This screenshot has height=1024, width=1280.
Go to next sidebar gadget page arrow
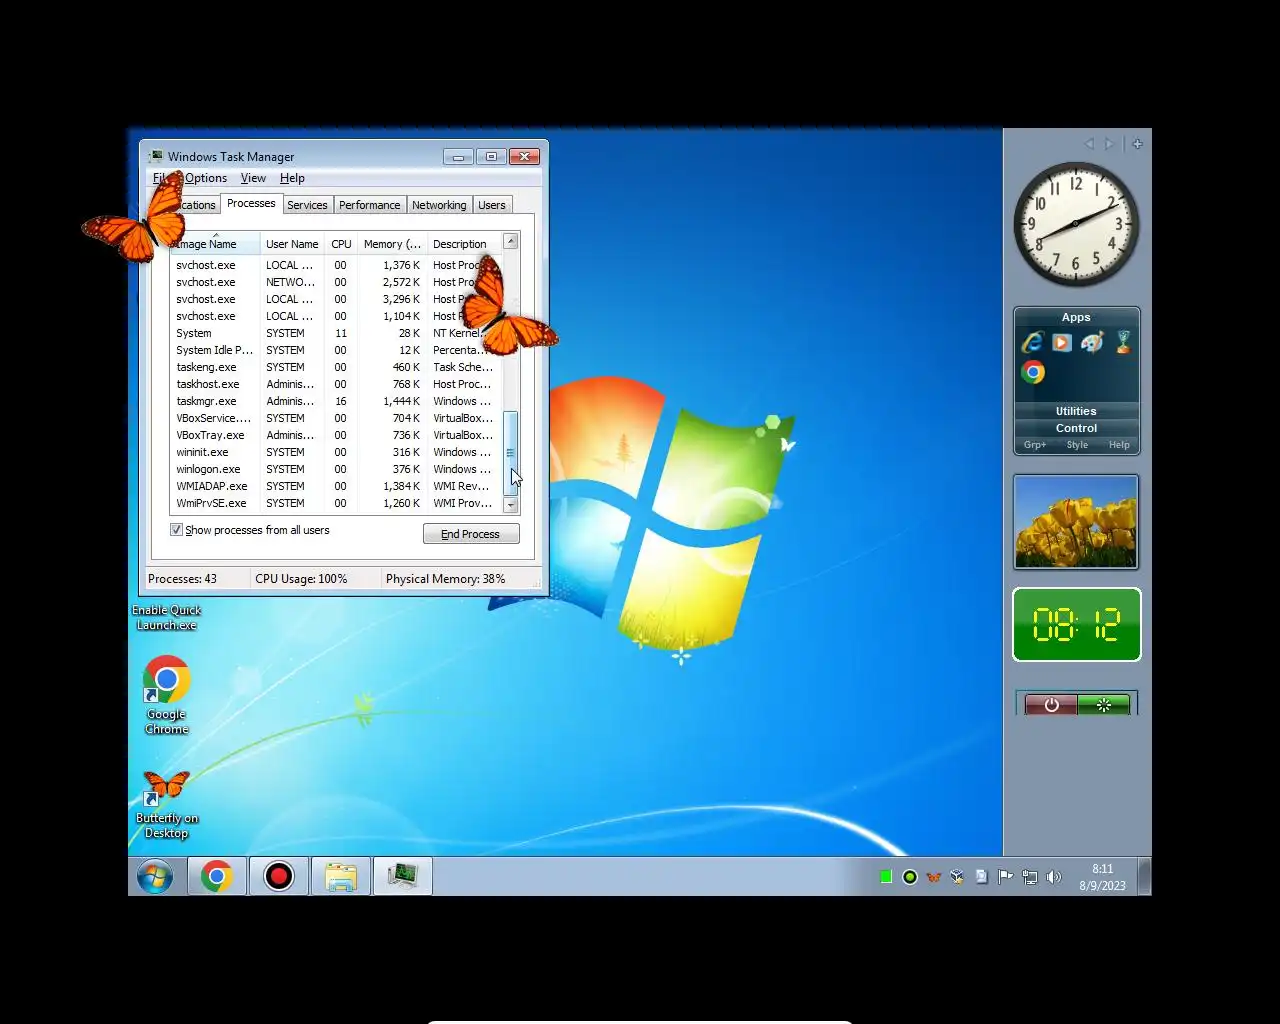point(1109,144)
